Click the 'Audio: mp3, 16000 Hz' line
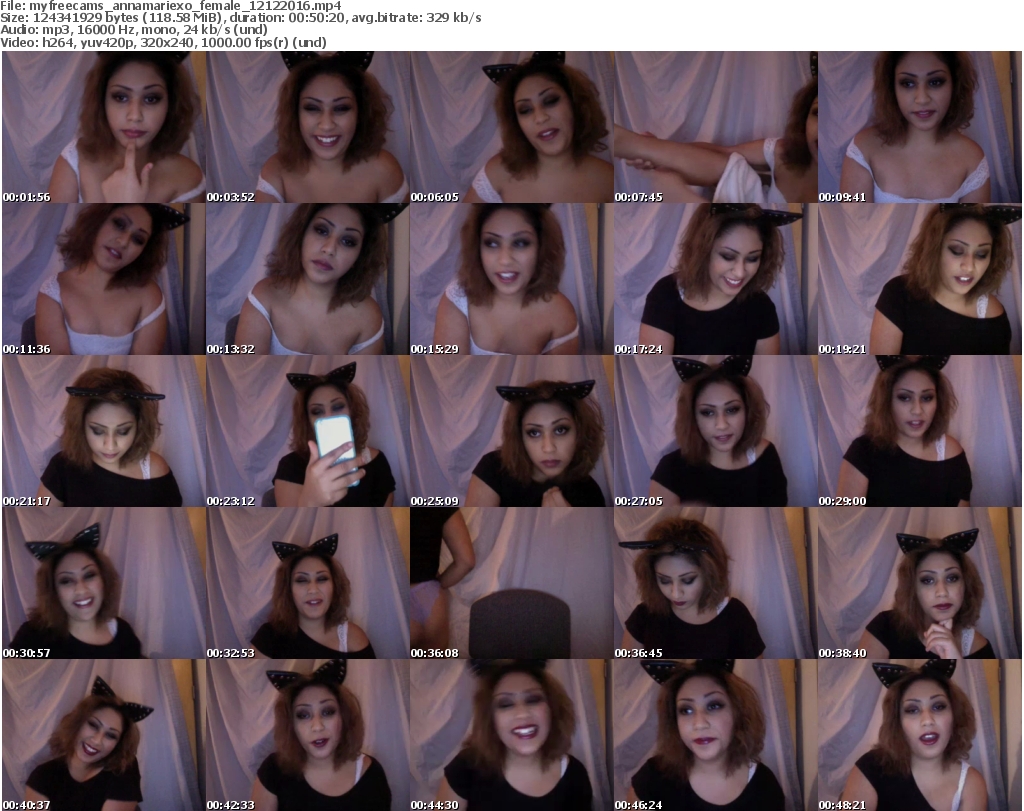Screen dimensions: 1024x811 point(134,29)
